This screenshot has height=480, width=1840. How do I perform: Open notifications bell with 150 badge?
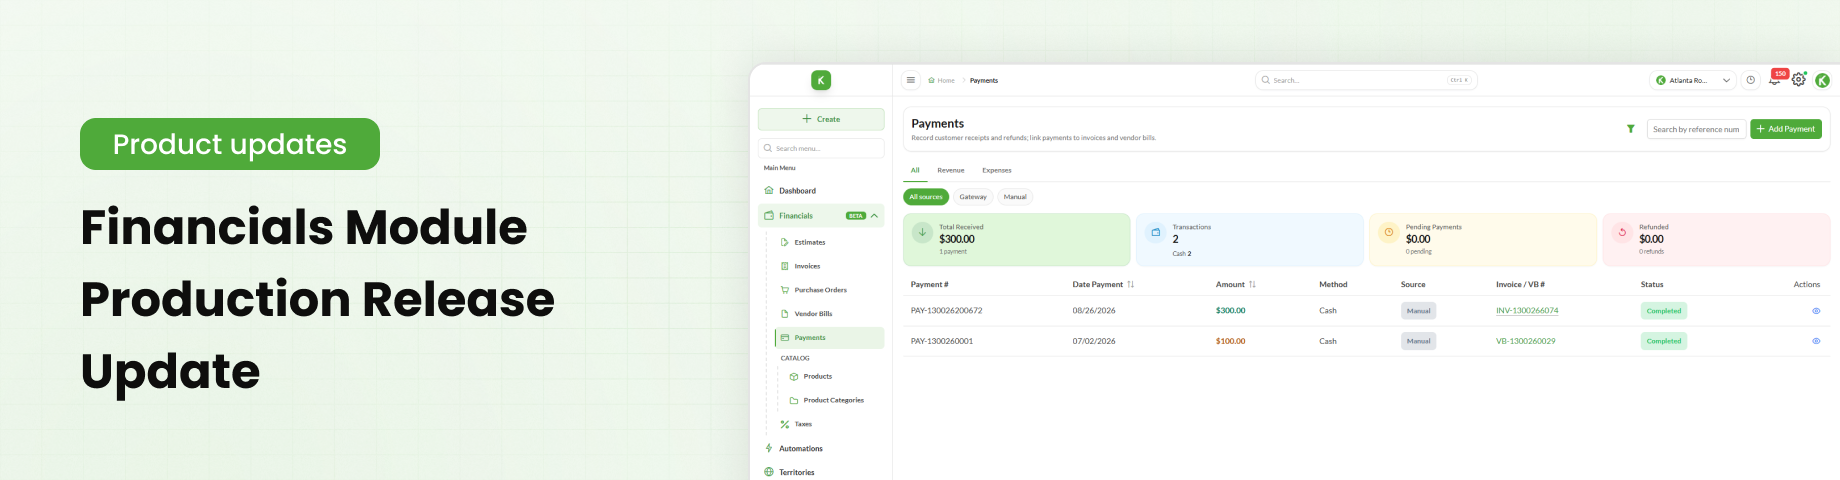coord(1775,80)
